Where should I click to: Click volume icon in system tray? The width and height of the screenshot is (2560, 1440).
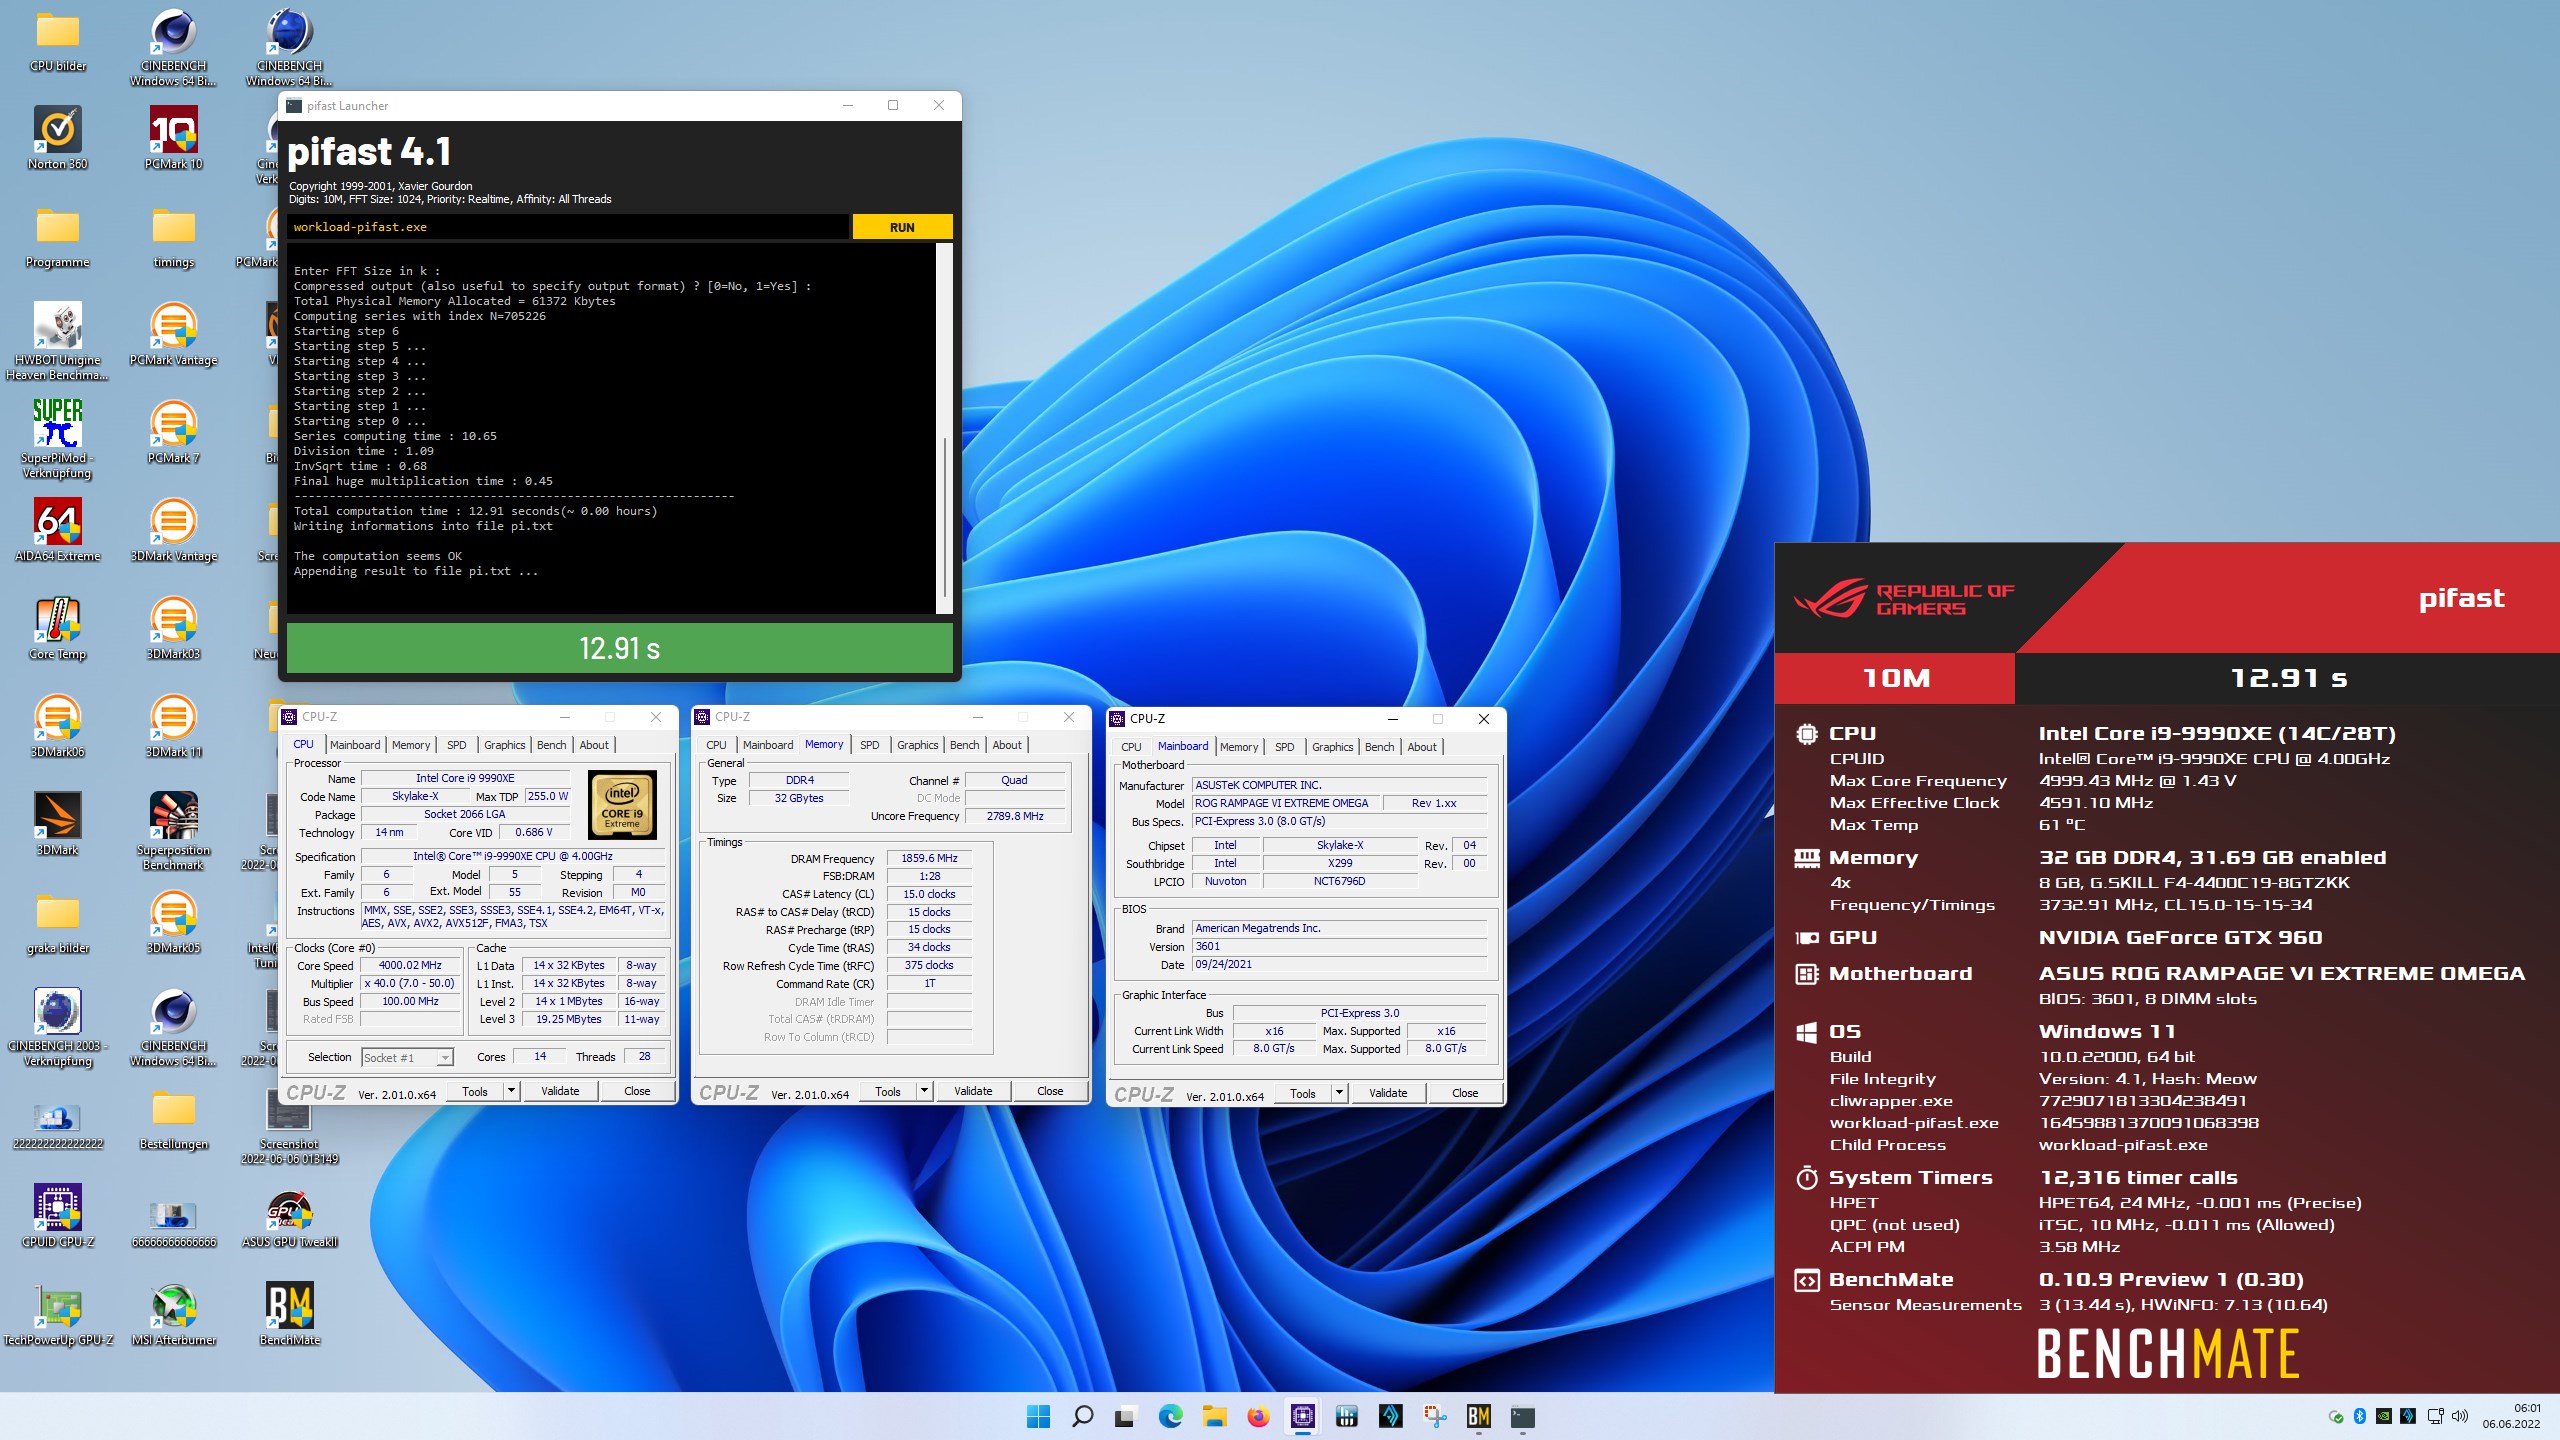2461,1416
